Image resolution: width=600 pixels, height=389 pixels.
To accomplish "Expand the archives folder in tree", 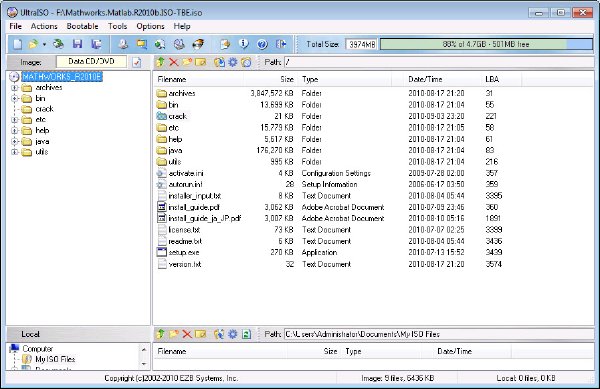I will [x=15, y=88].
